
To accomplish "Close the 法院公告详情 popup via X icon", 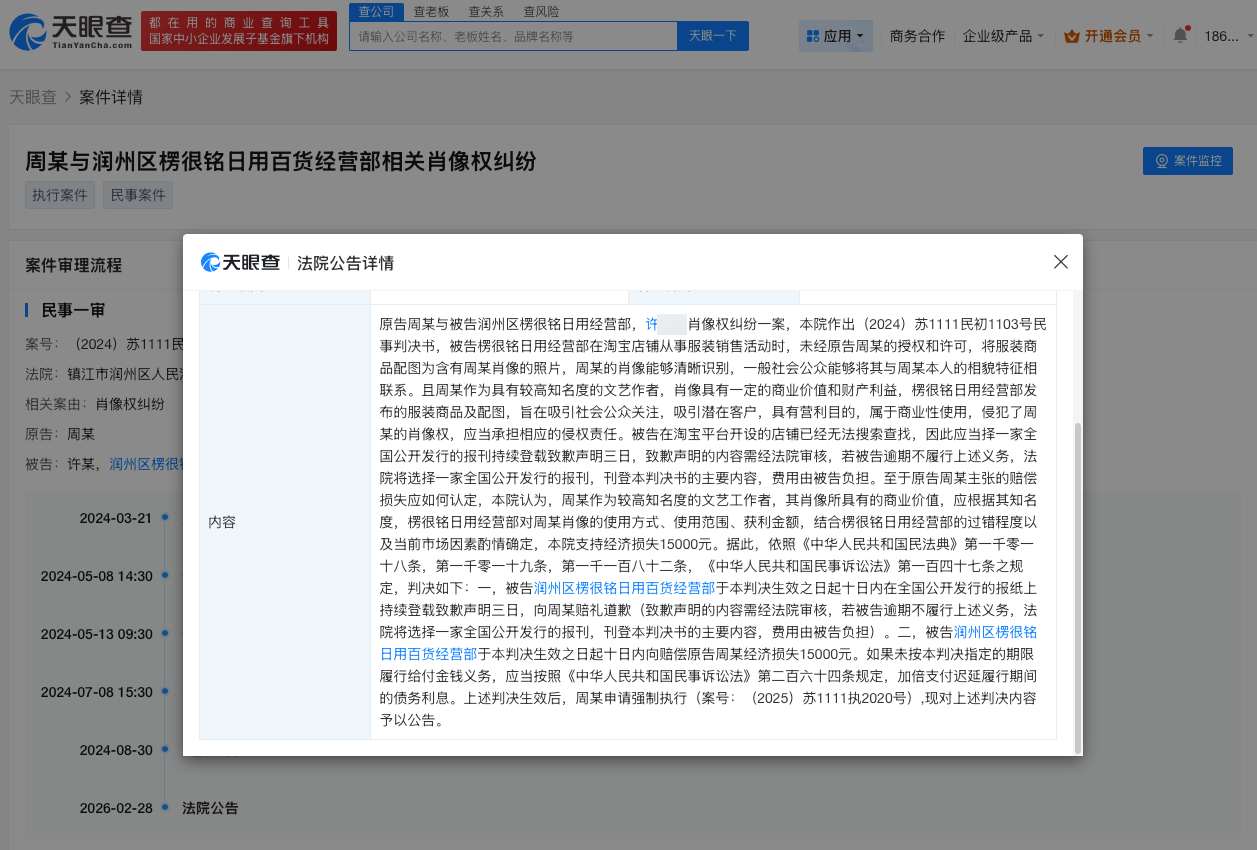I will [x=1060, y=261].
